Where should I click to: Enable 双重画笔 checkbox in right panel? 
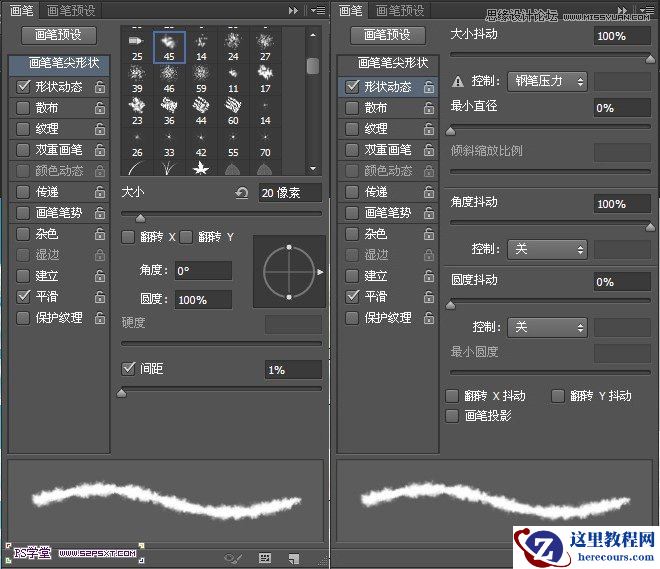352,150
